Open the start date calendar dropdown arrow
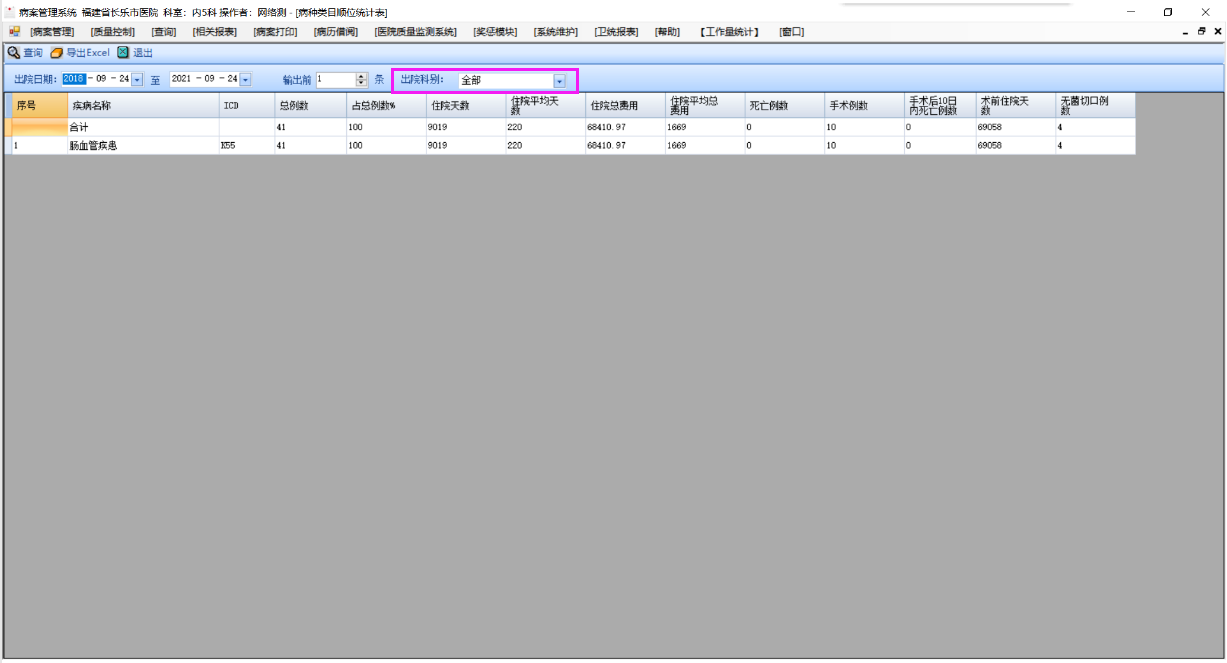Screen dimensions: 1227x663 137,79
